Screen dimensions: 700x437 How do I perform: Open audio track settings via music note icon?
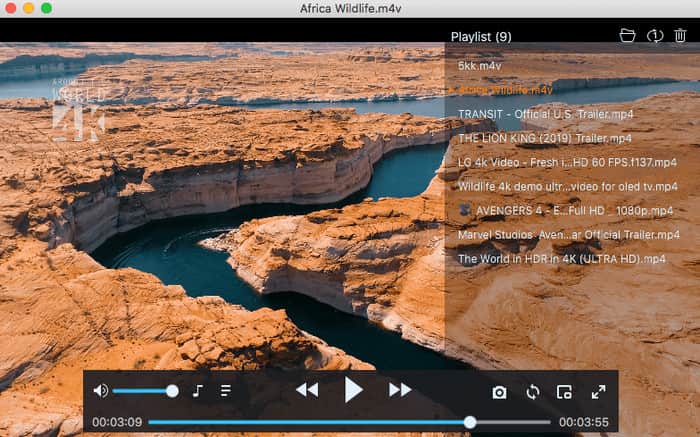point(198,391)
